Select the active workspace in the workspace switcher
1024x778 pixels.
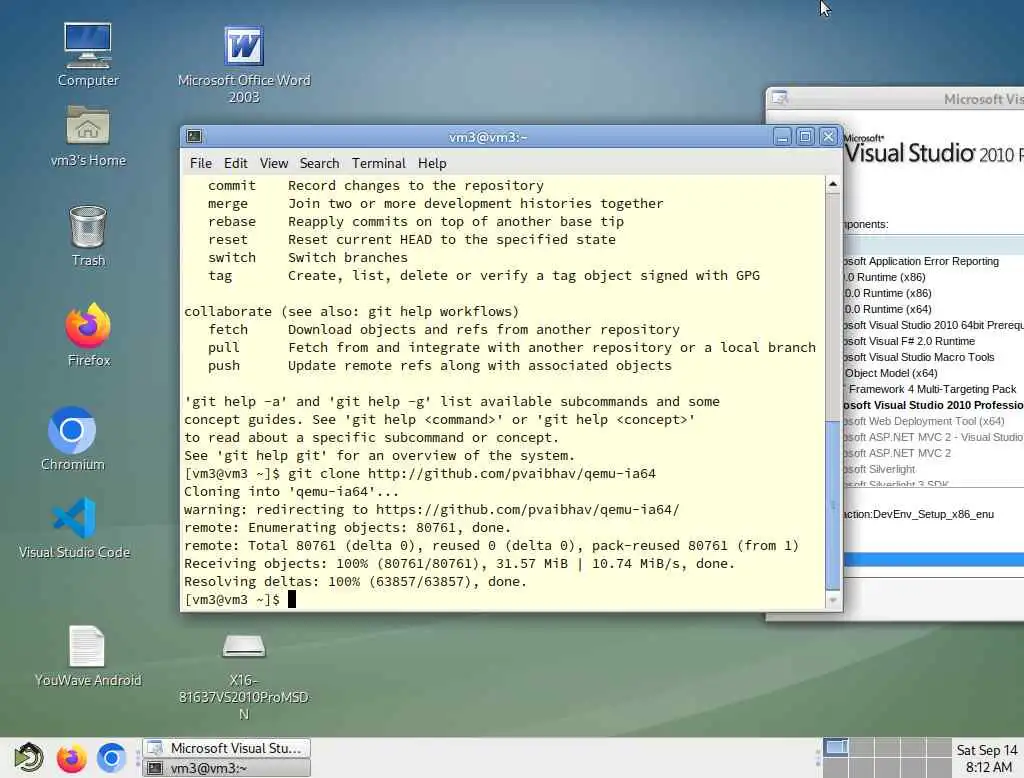coord(835,747)
